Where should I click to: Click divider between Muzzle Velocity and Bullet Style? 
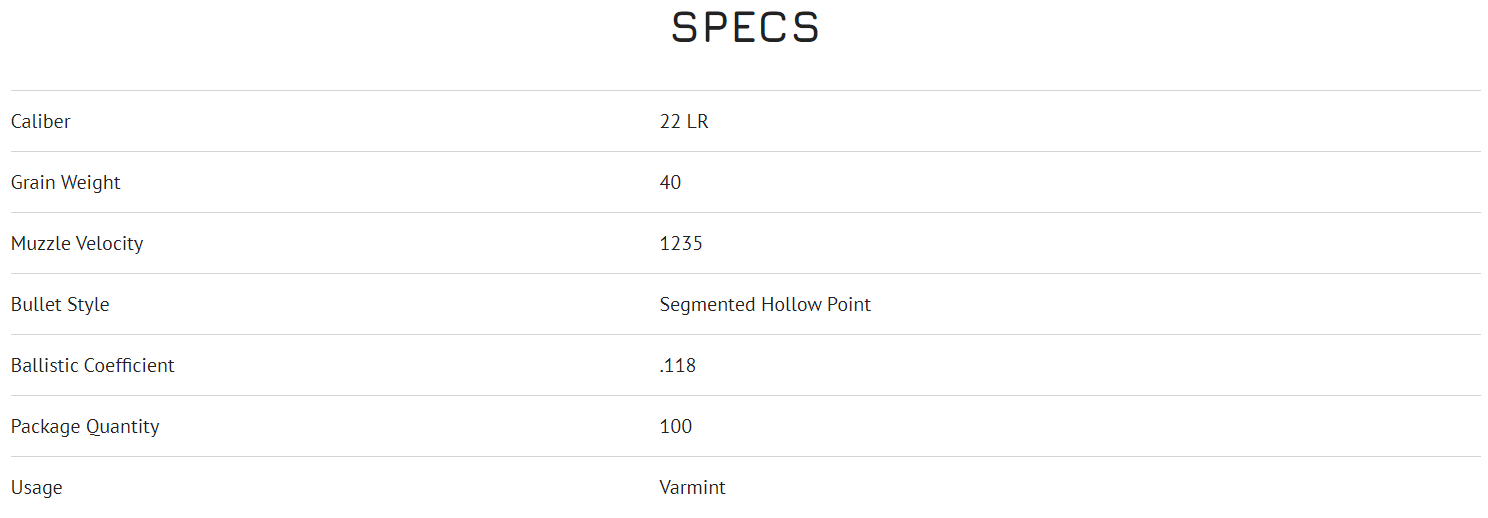point(745,274)
